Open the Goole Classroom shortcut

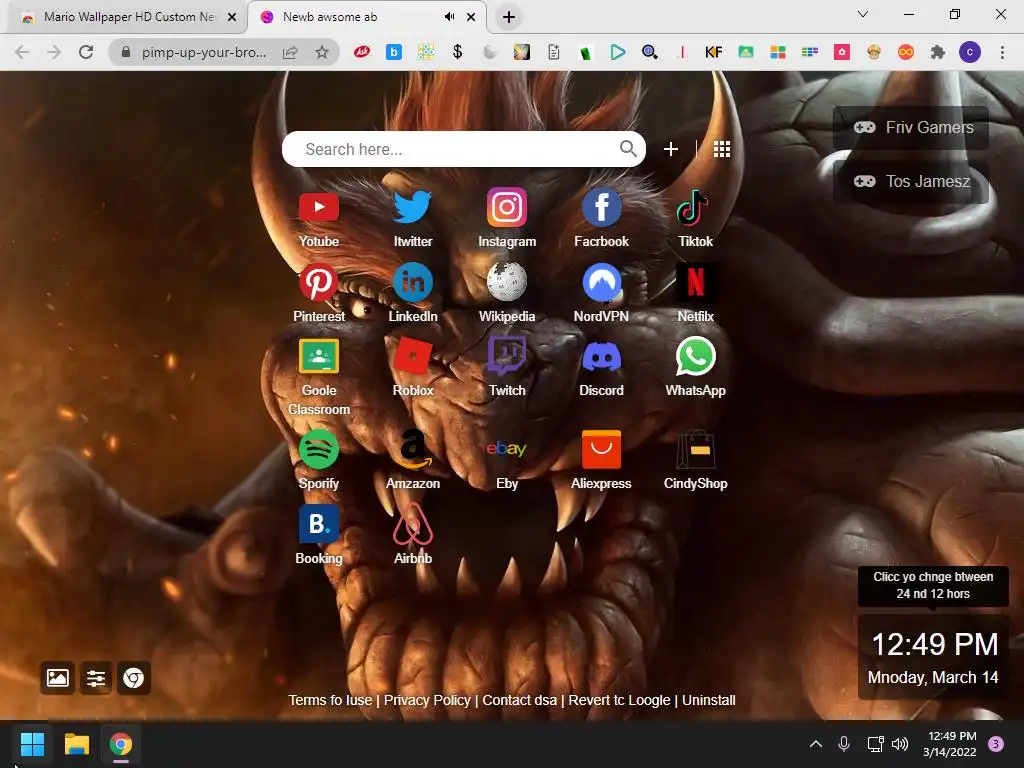(319, 356)
